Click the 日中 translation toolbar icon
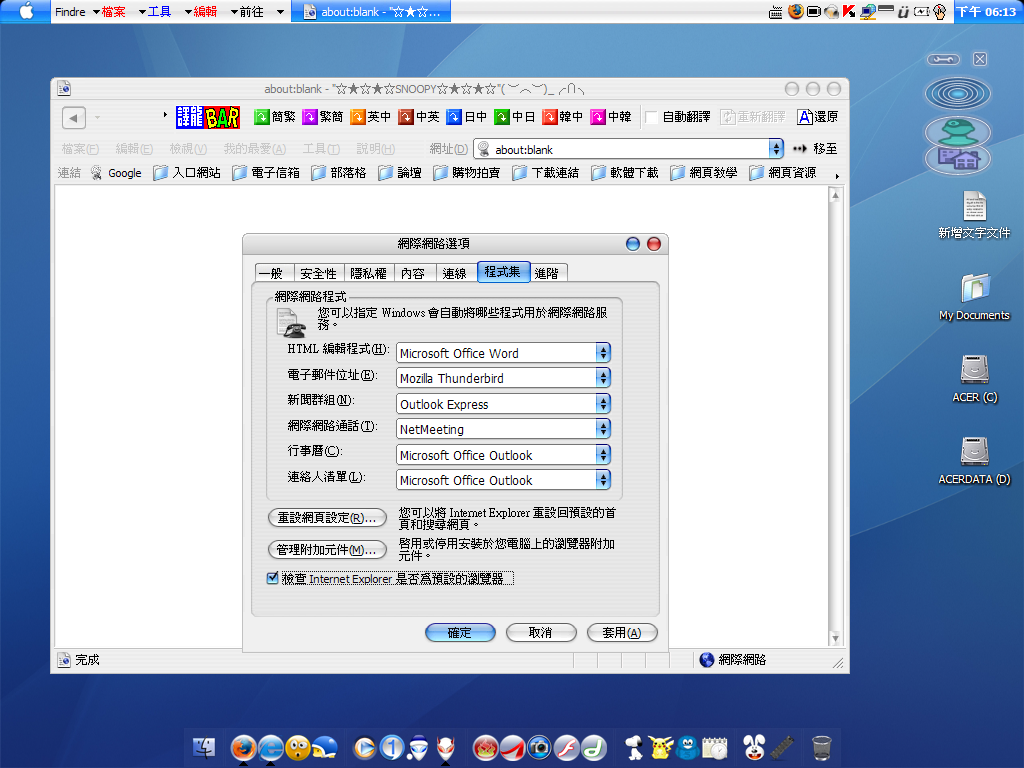The width and height of the screenshot is (1024, 768). click(454, 117)
